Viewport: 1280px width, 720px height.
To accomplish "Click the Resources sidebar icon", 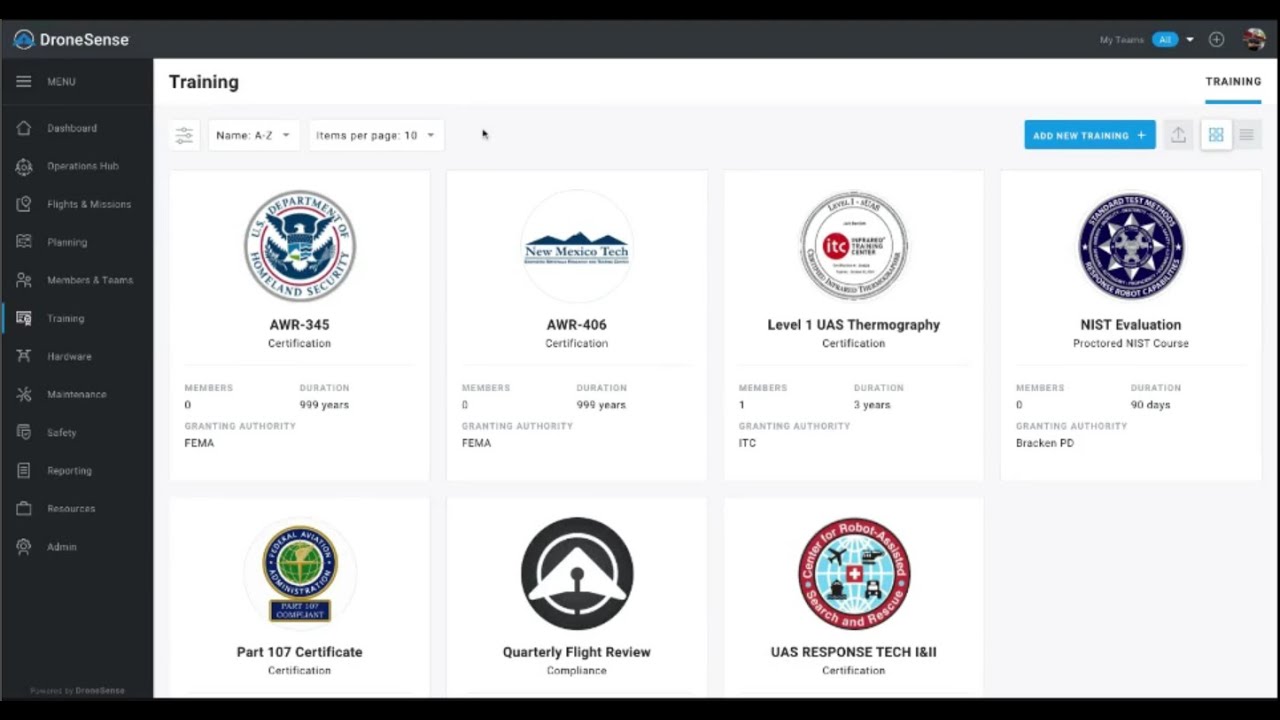I will tap(24, 508).
